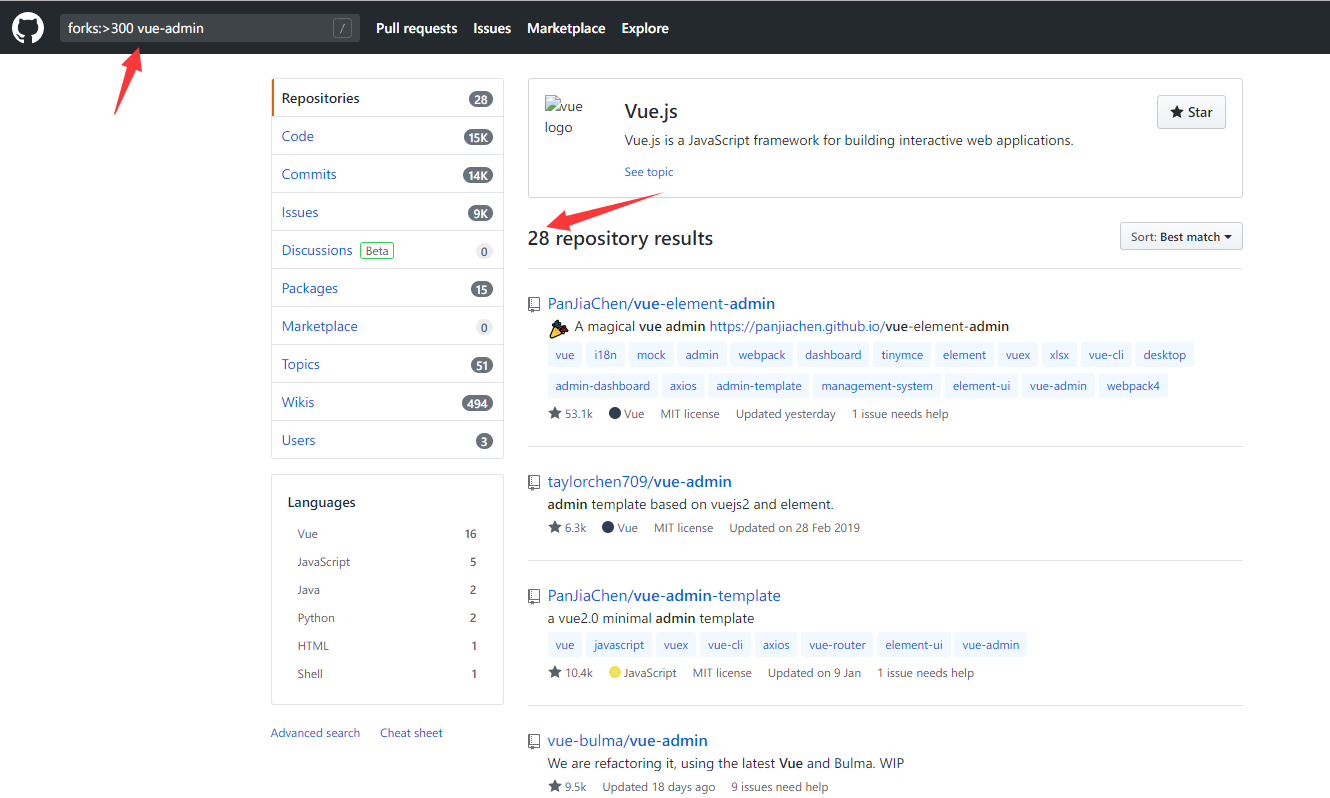1330x798 pixels.
Task: Open taylorchen709/vue-admin repository
Action: [x=640, y=482]
